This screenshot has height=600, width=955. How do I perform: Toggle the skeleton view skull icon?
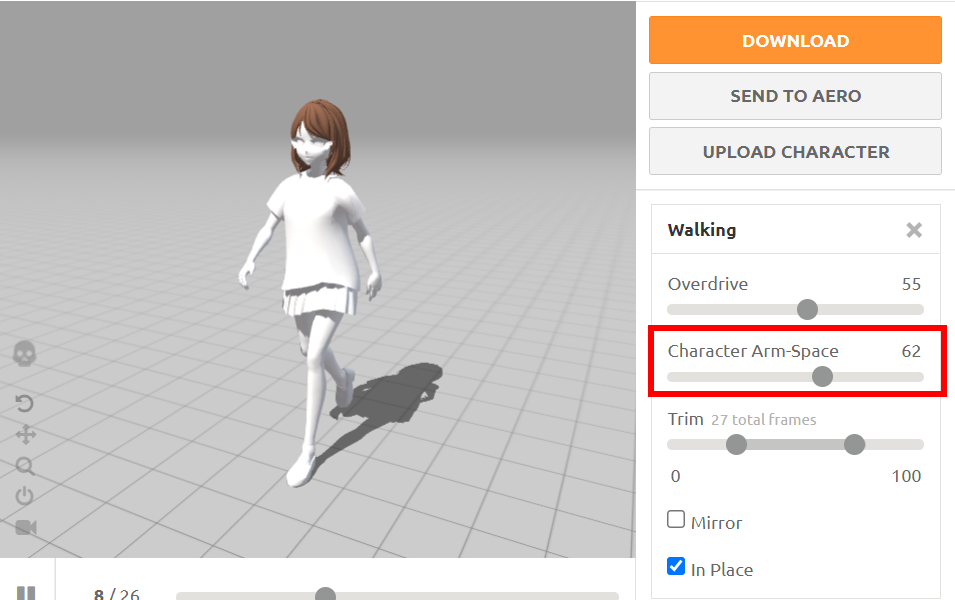pyautogui.click(x=25, y=353)
